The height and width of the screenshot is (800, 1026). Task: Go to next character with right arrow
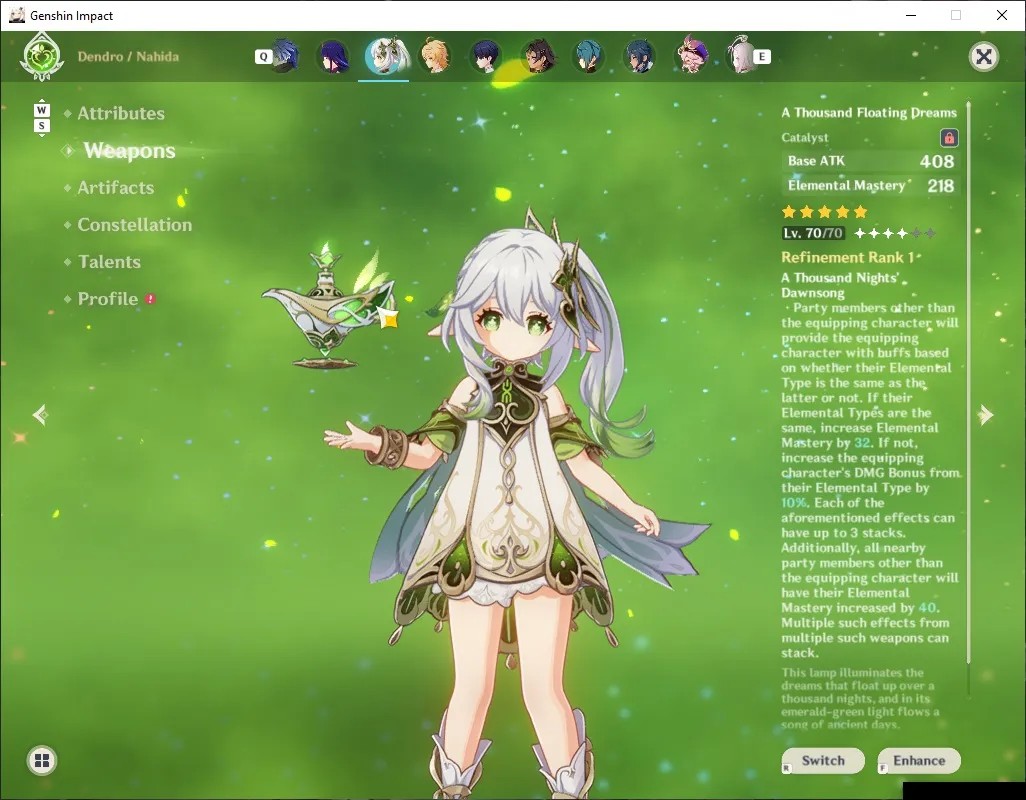[x=985, y=415]
